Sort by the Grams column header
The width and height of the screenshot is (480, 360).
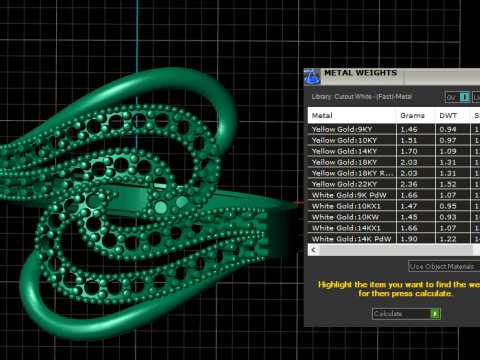[x=416, y=115]
